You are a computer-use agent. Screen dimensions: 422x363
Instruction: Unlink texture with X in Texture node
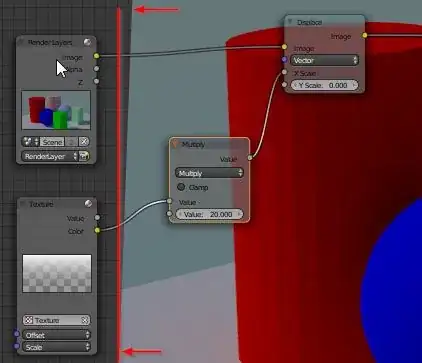coord(85,320)
